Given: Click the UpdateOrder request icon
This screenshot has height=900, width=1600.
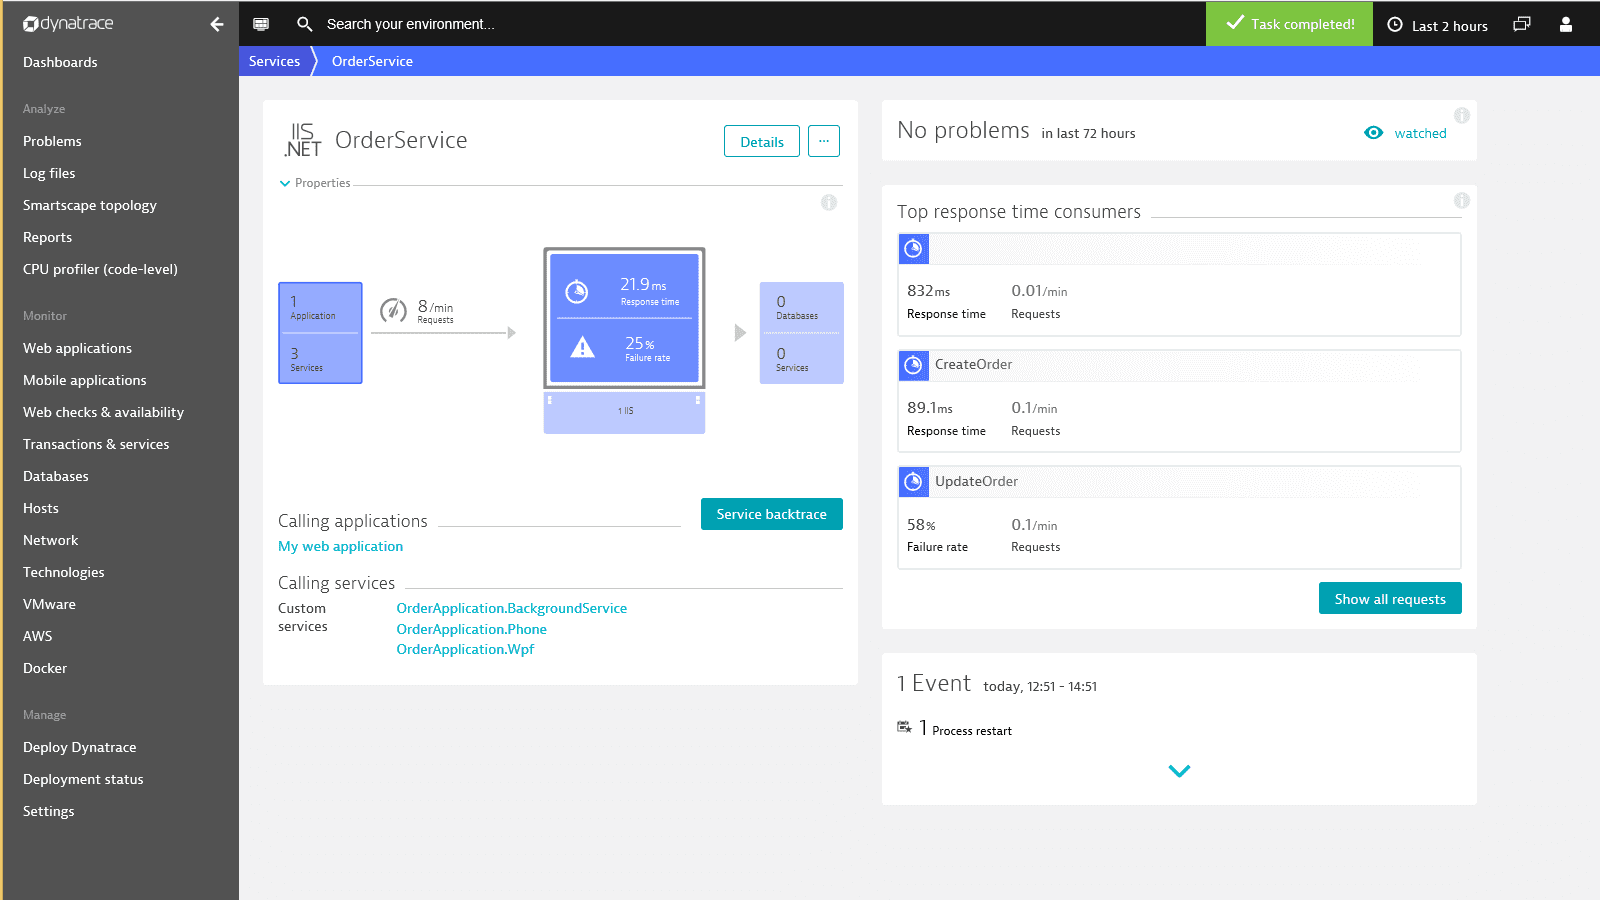Looking at the screenshot, I should point(913,482).
